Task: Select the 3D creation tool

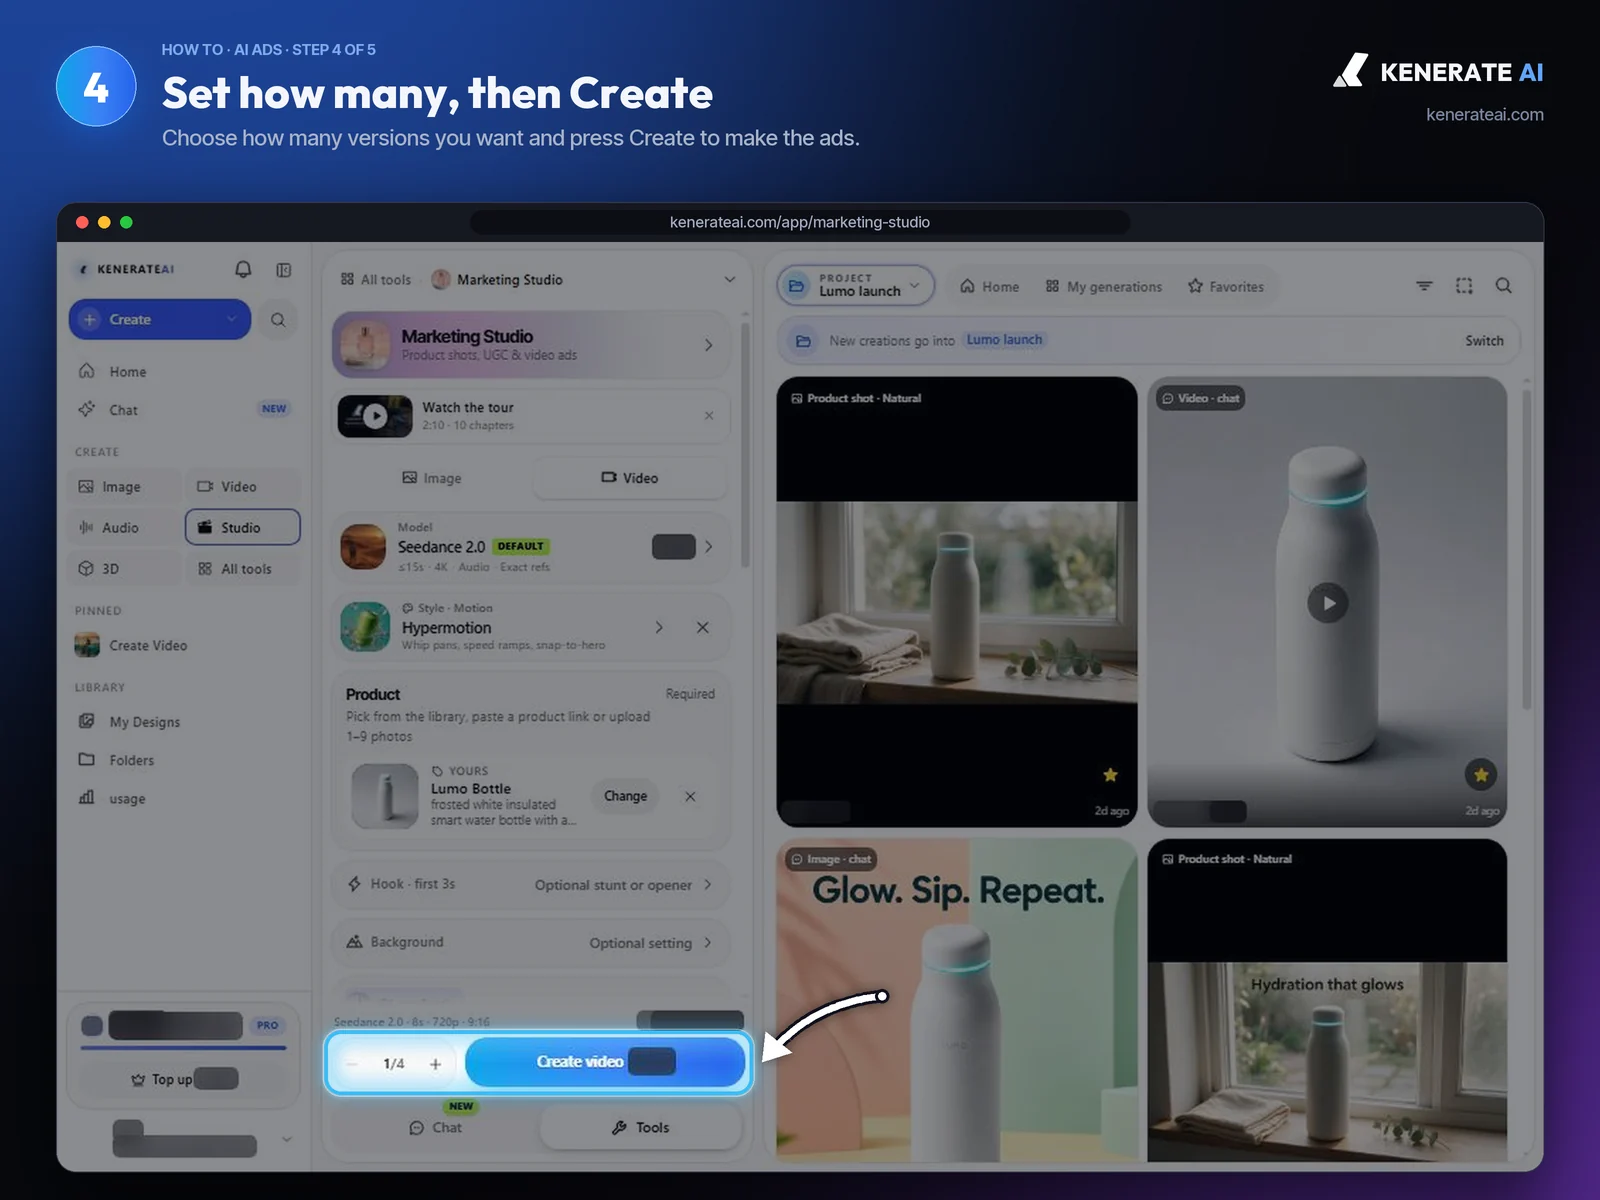Action: 126,569
